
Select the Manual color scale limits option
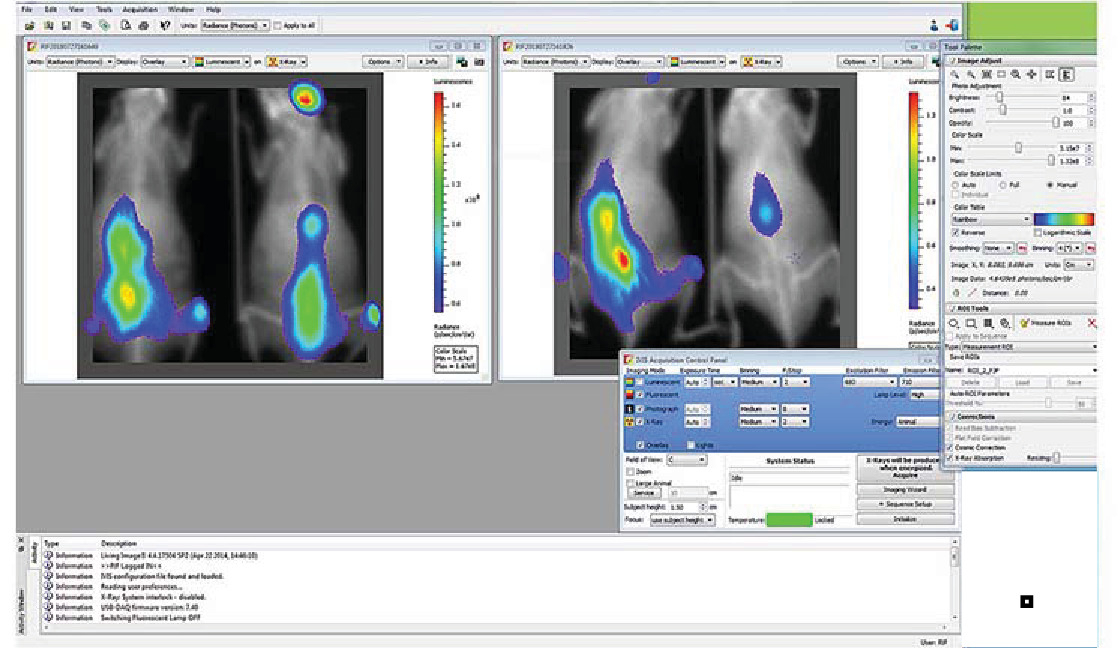(1048, 185)
